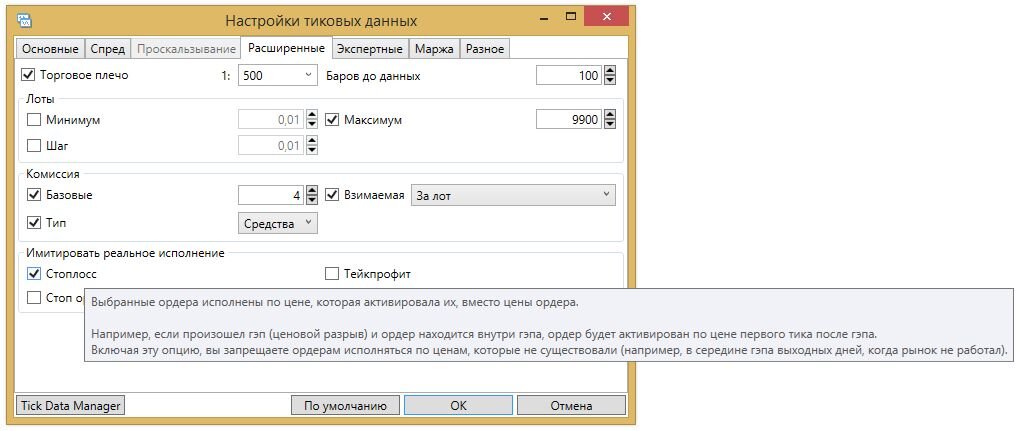The height and width of the screenshot is (431, 1031).
Task: Close the dialog with the red X
Action: click(x=606, y=17)
